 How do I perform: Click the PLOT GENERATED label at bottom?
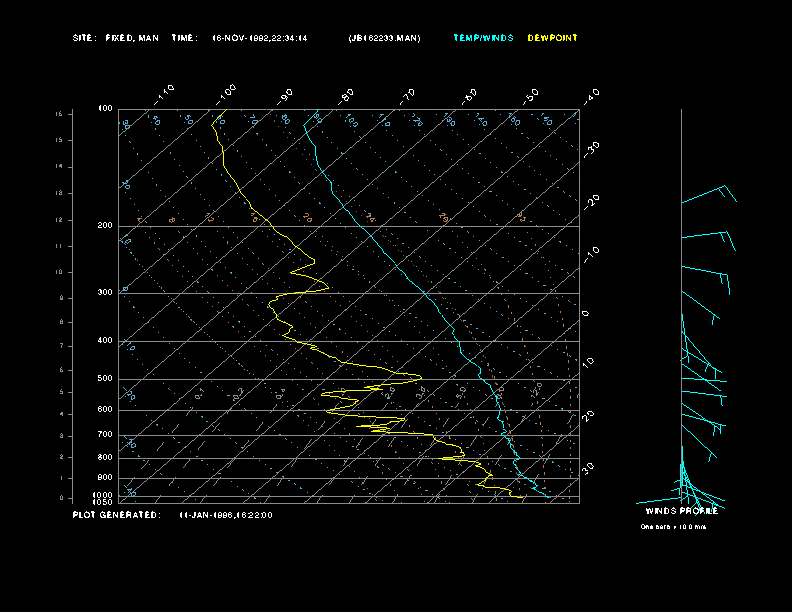(115, 515)
